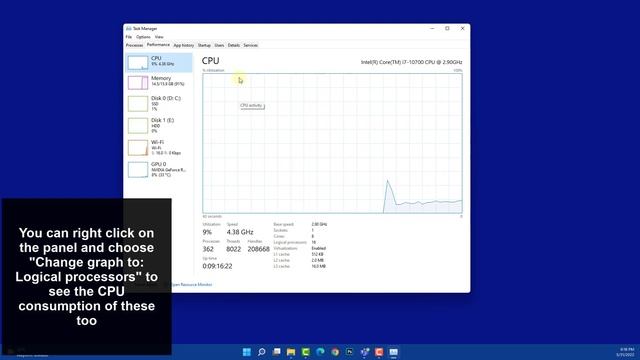Click the large CPU heading
The image size is (640, 360).
click(211, 61)
